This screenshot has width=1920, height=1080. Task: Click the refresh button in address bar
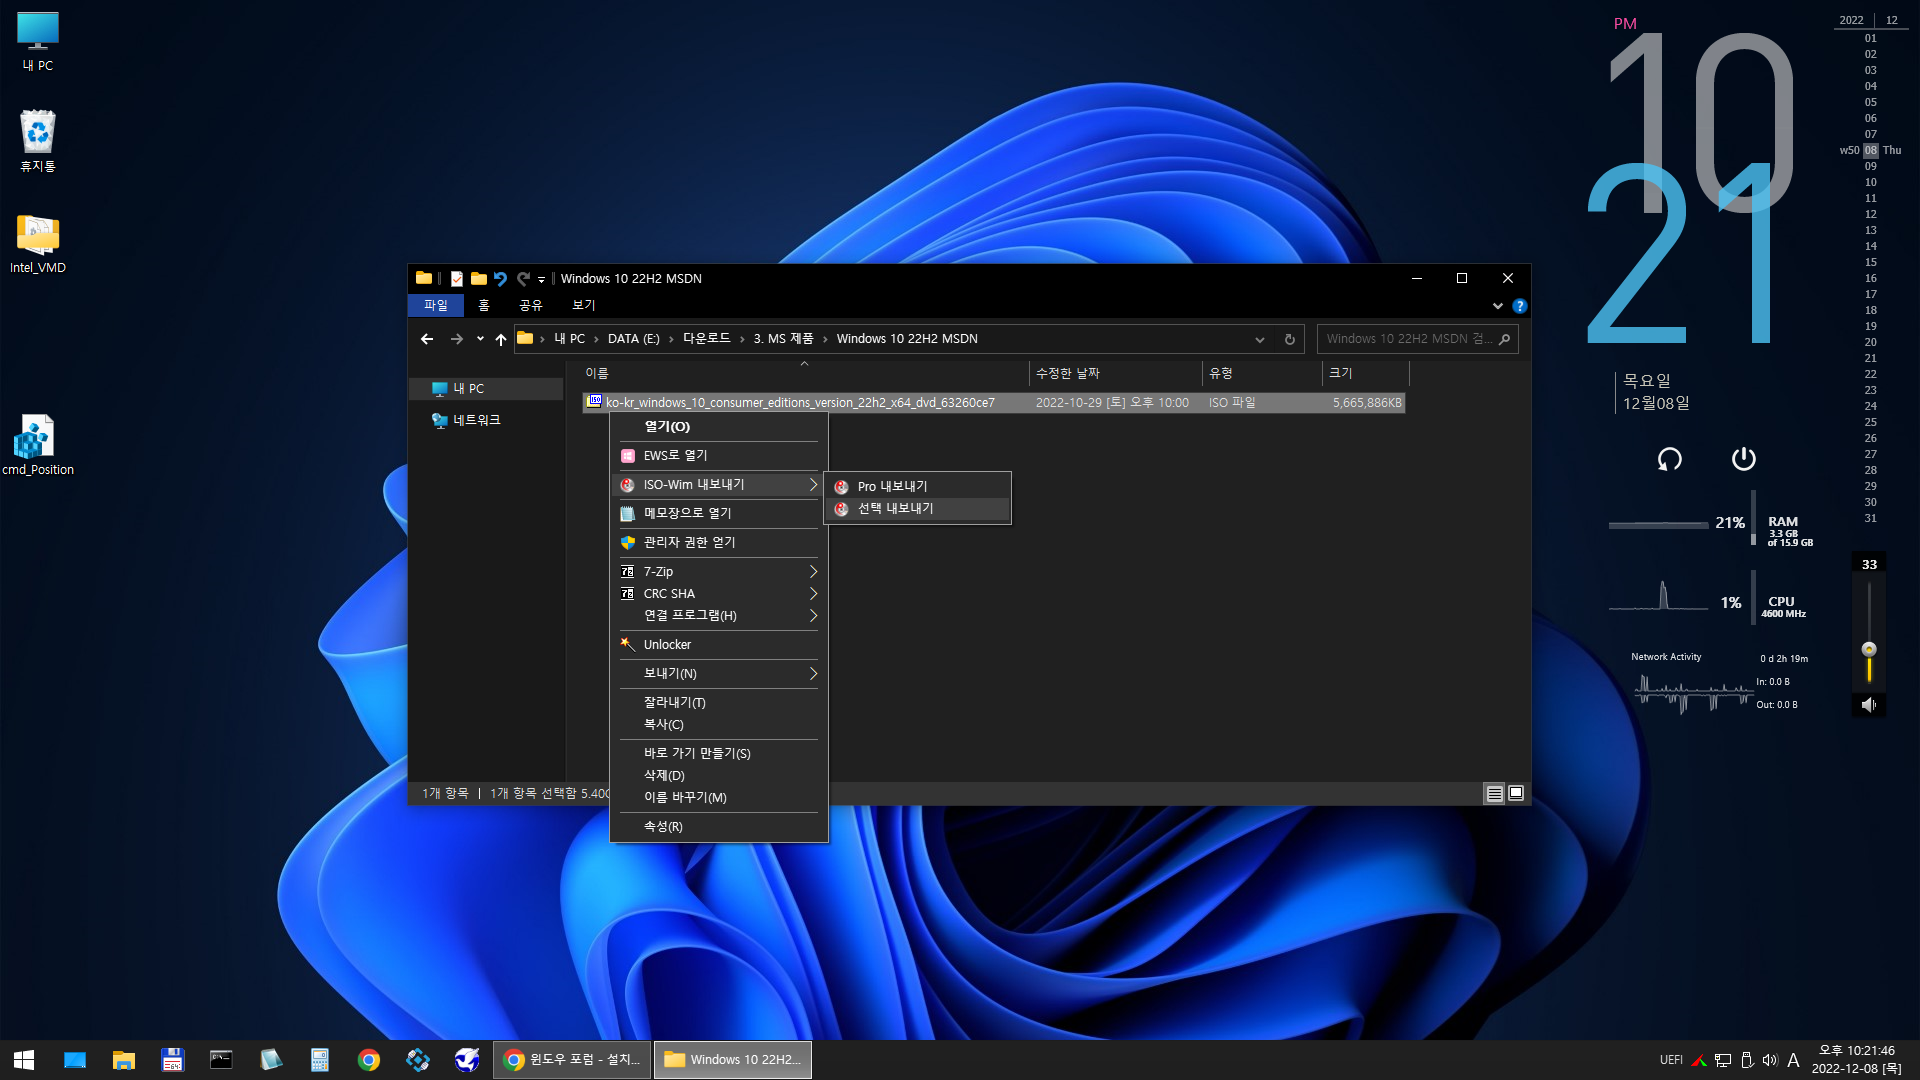1290,339
